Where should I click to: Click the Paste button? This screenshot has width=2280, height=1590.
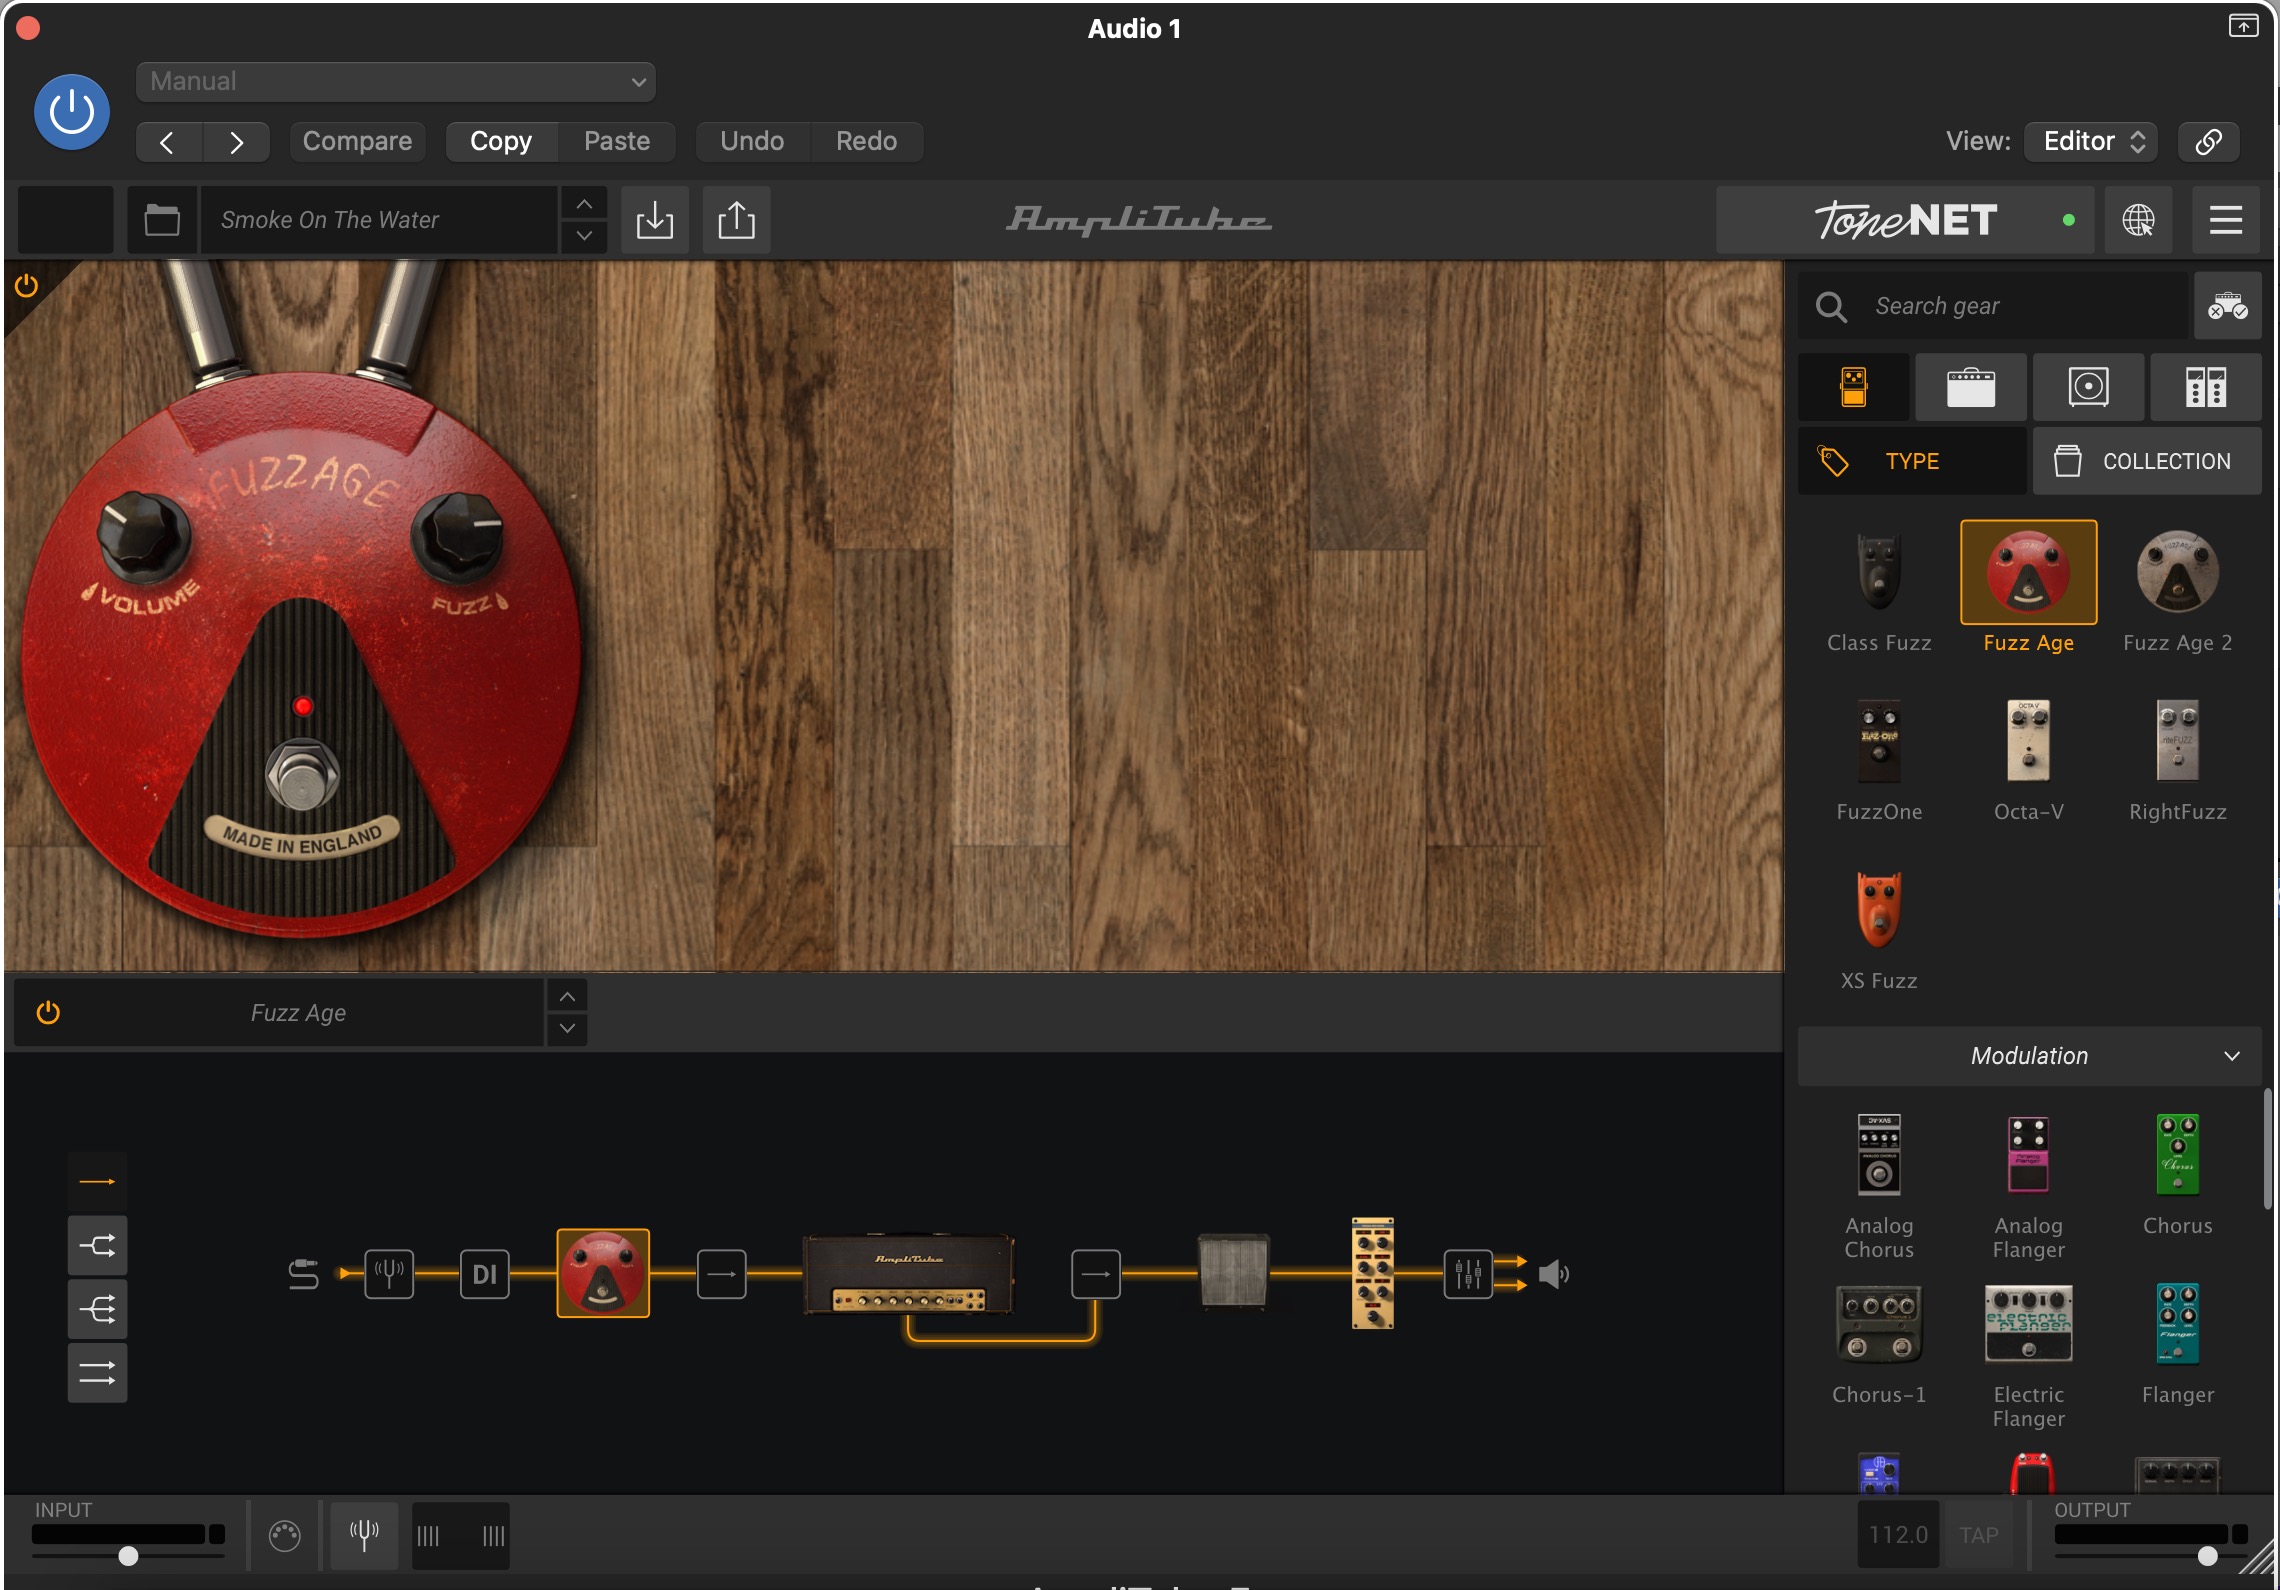coord(617,141)
